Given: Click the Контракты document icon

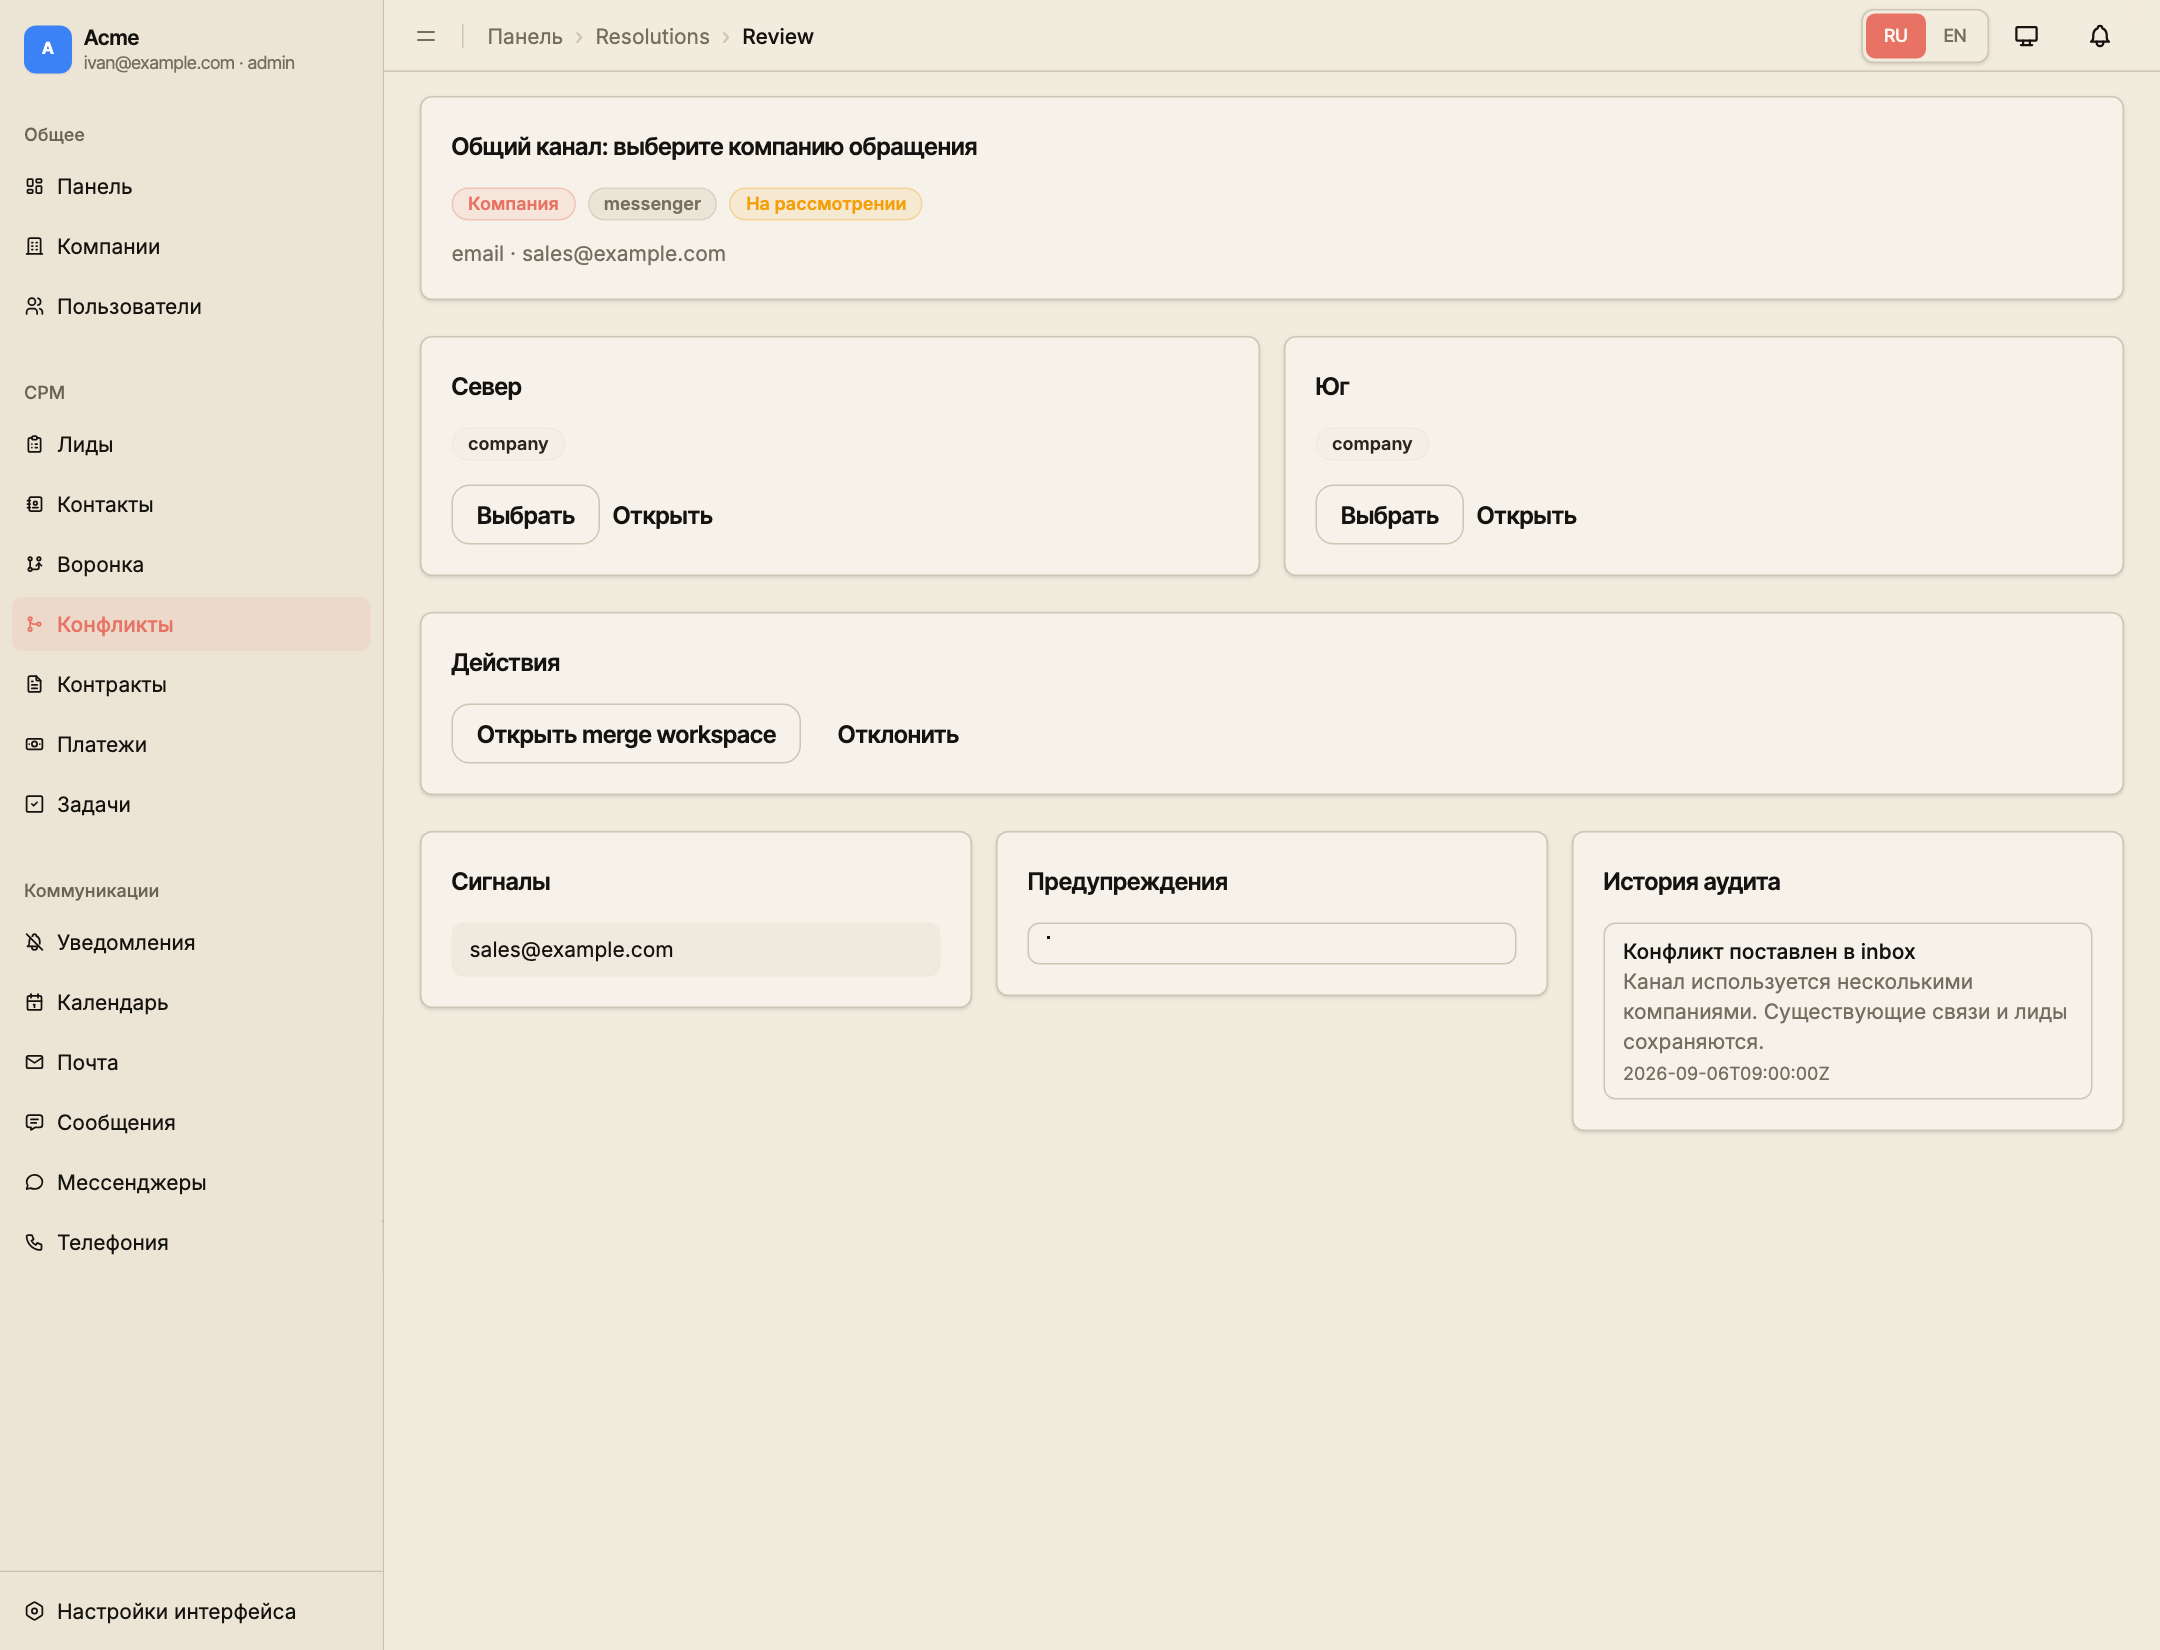Looking at the screenshot, I should pyautogui.click(x=34, y=684).
